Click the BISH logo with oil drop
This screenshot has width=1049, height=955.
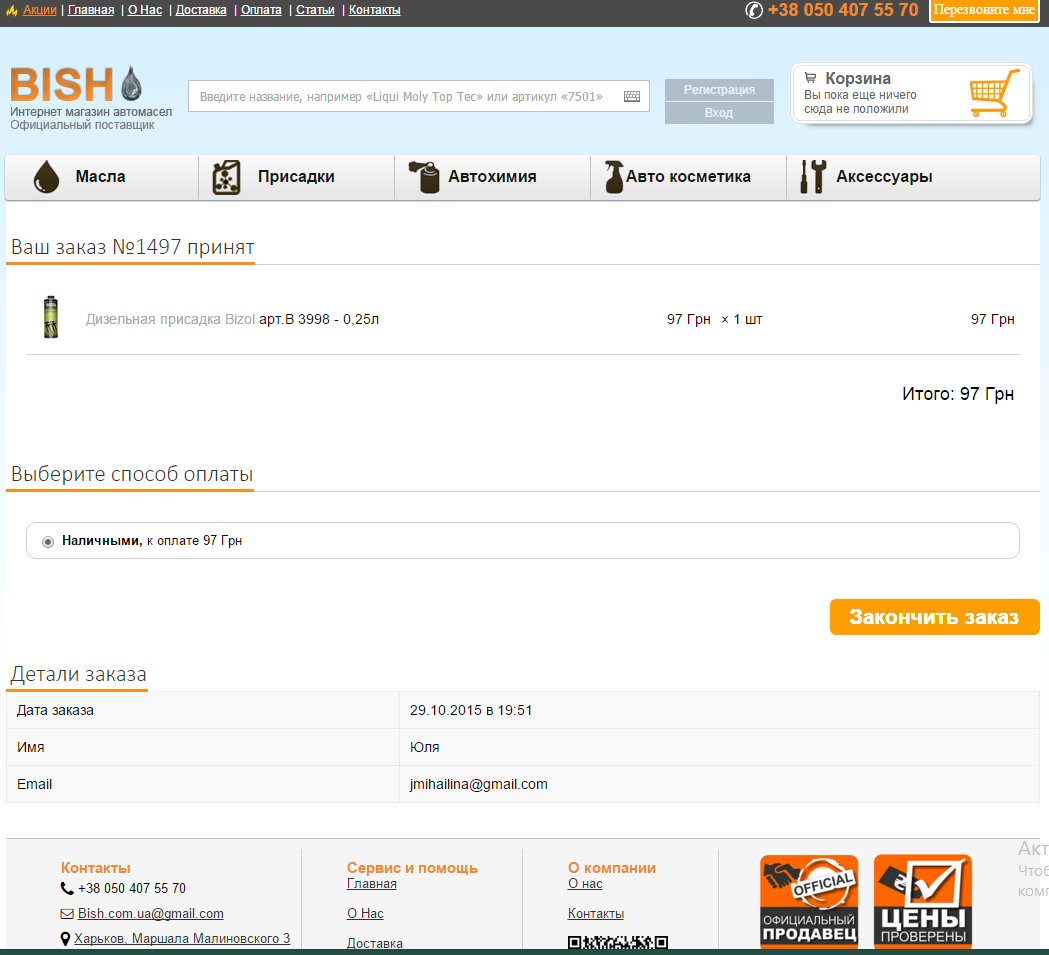(x=76, y=85)
